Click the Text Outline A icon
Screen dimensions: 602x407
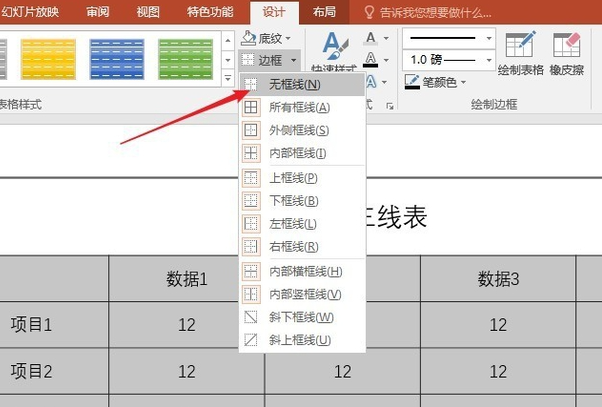[371, 60]
